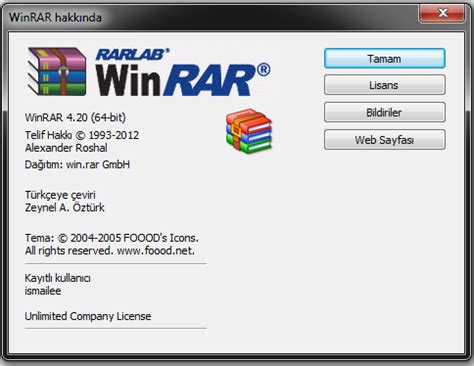The height and width of the screenshot is (366, 474).
Task: Close the WinRAR hakkında dialog
Action: 442,13
